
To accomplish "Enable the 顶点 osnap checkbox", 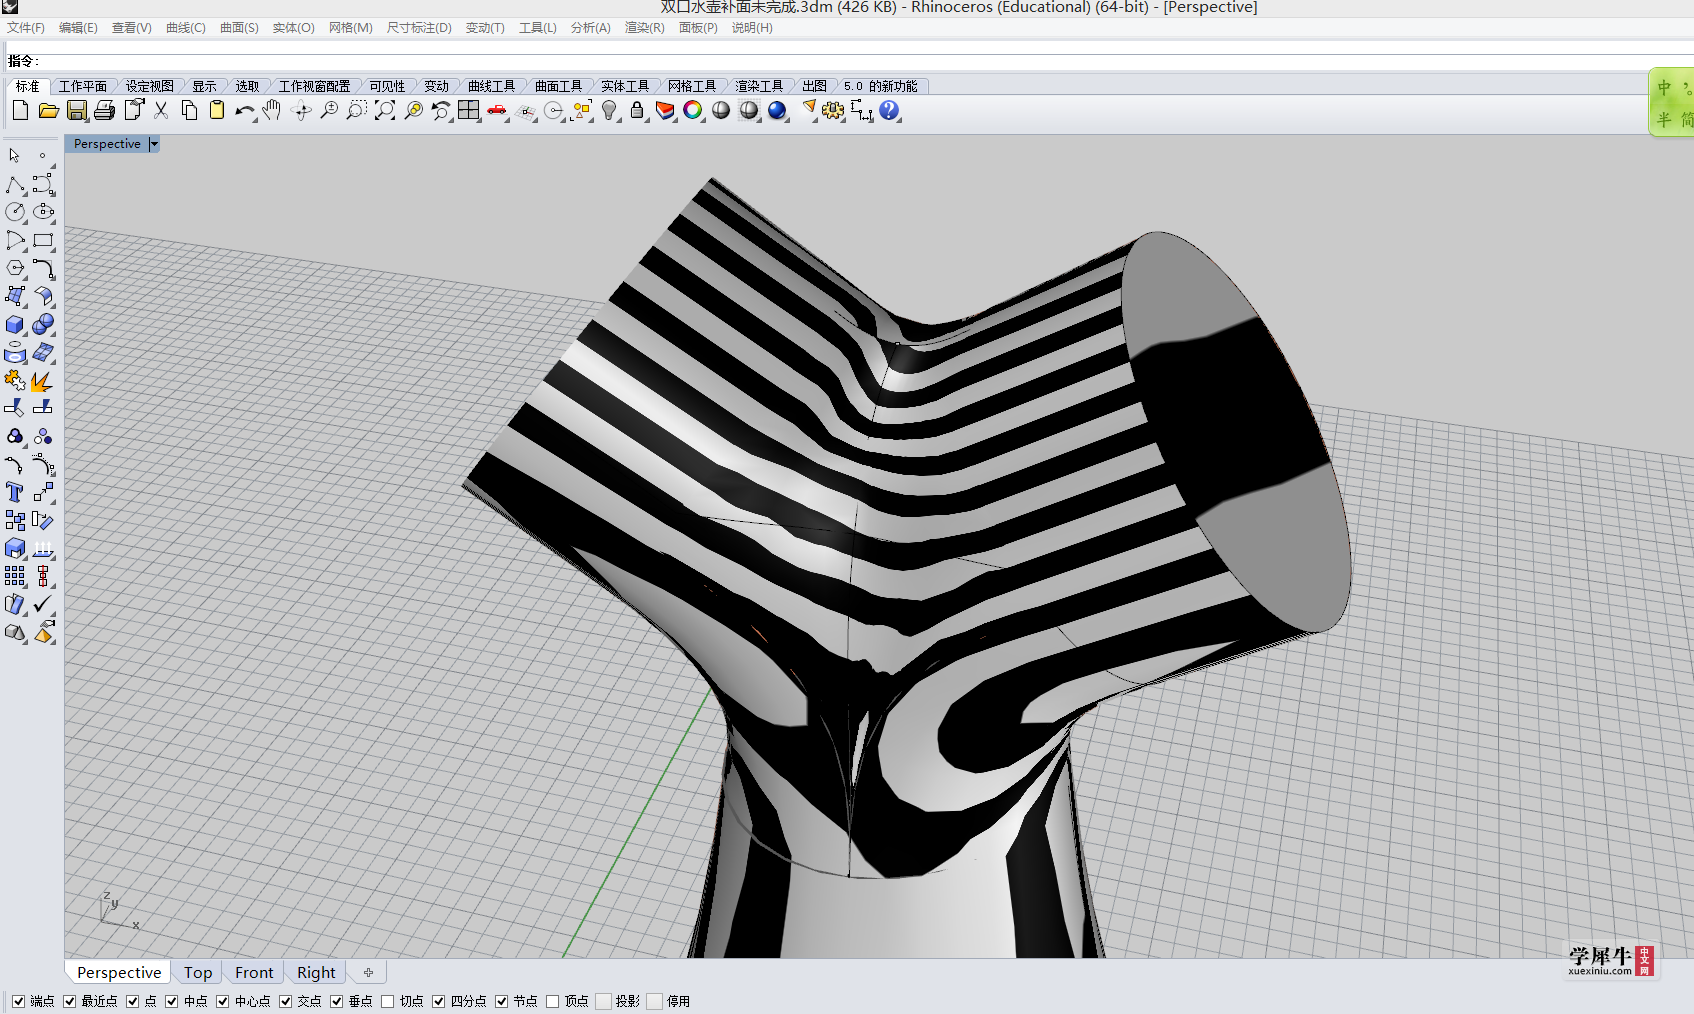I will pos(552,1001).
